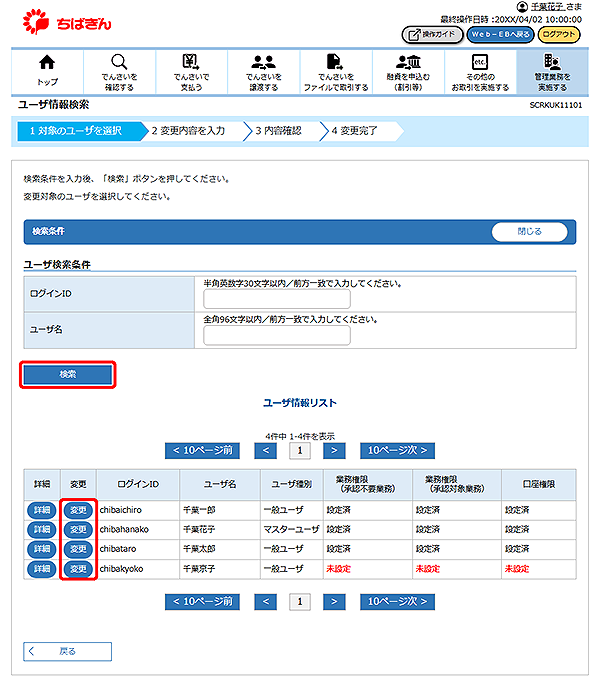Go back 10 pages in upper pagination
Image resolution: width=600 pixels, height=687 pixels.
(x=202, y=450)
